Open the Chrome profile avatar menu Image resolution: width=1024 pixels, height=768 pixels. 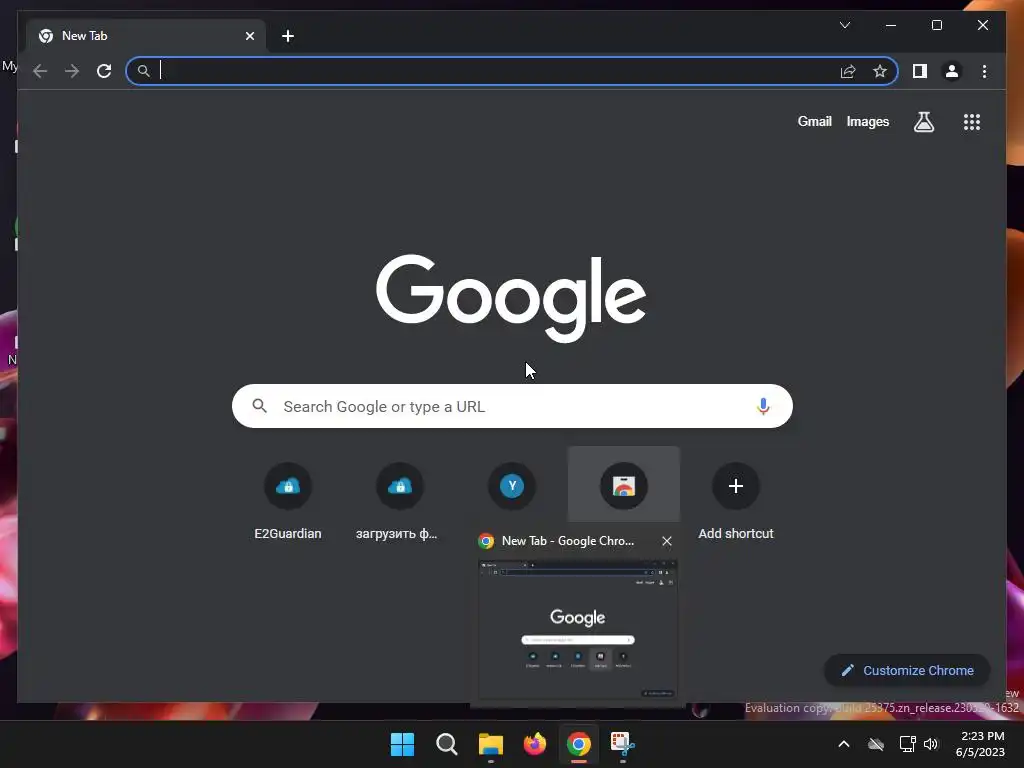tap(952, 71)
